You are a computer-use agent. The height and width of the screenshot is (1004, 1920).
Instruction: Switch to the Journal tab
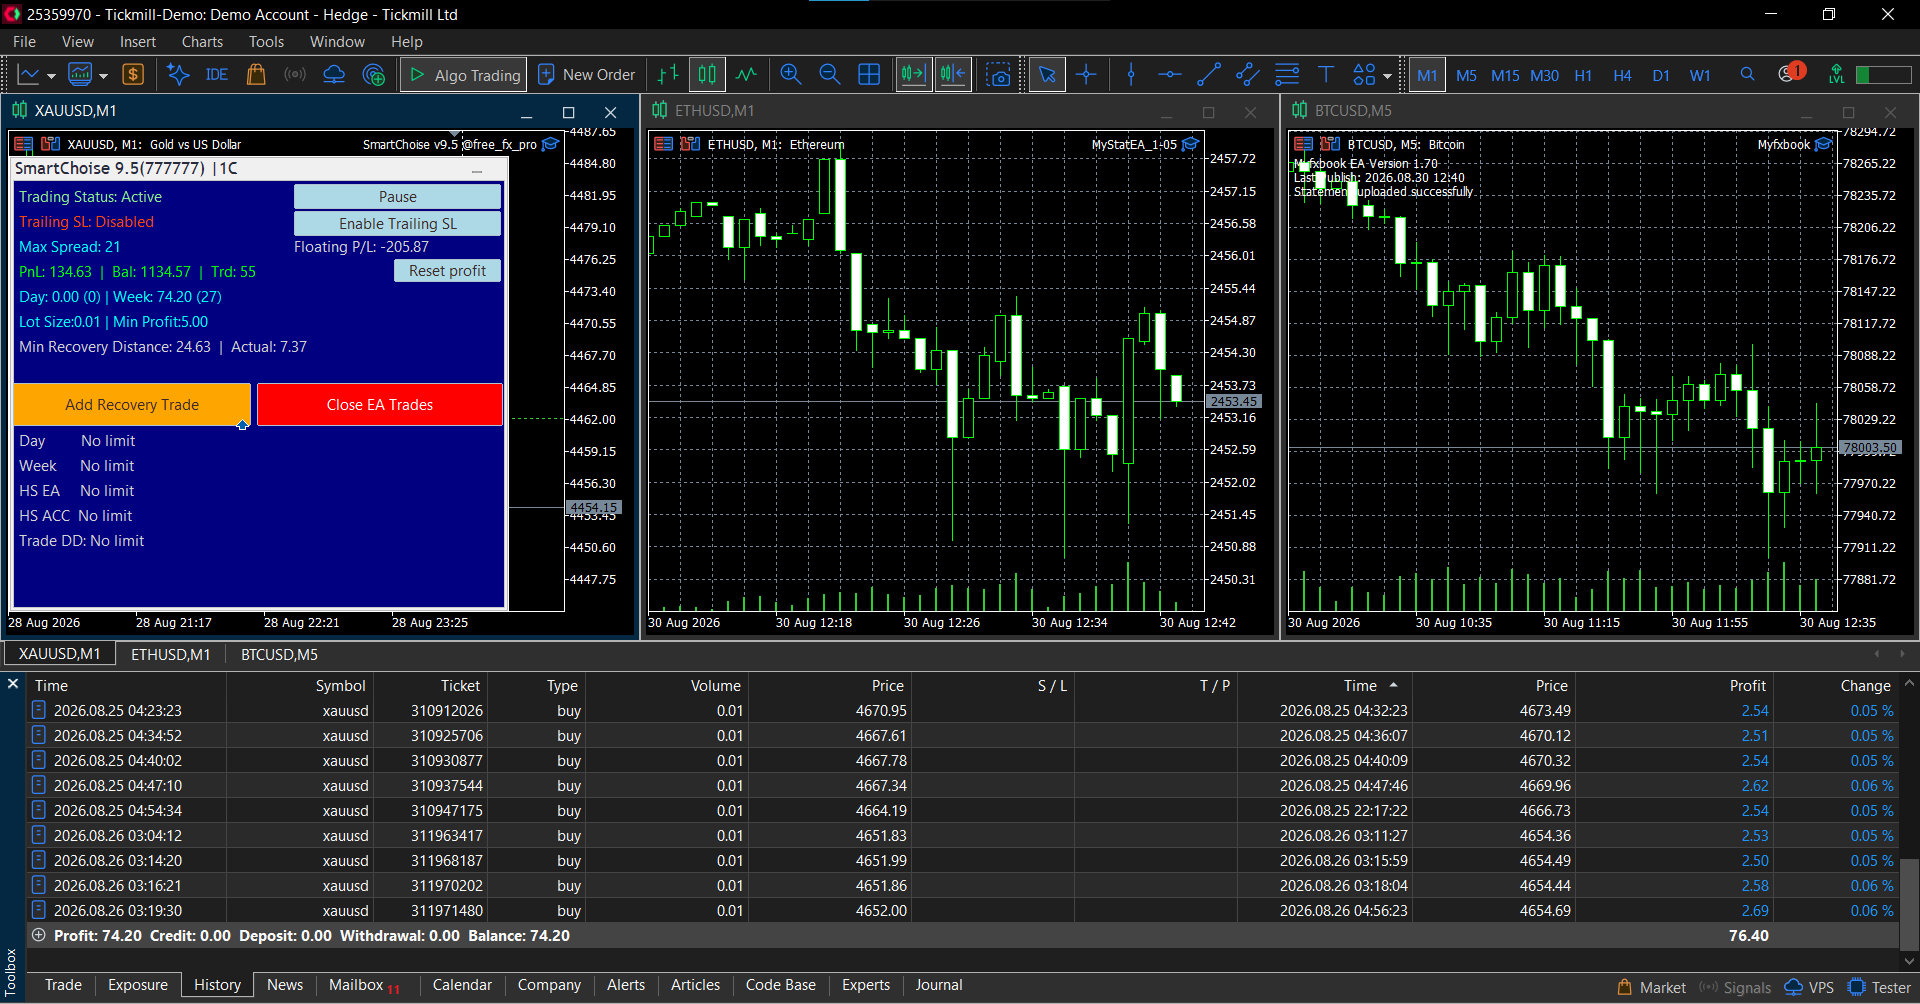938,985
